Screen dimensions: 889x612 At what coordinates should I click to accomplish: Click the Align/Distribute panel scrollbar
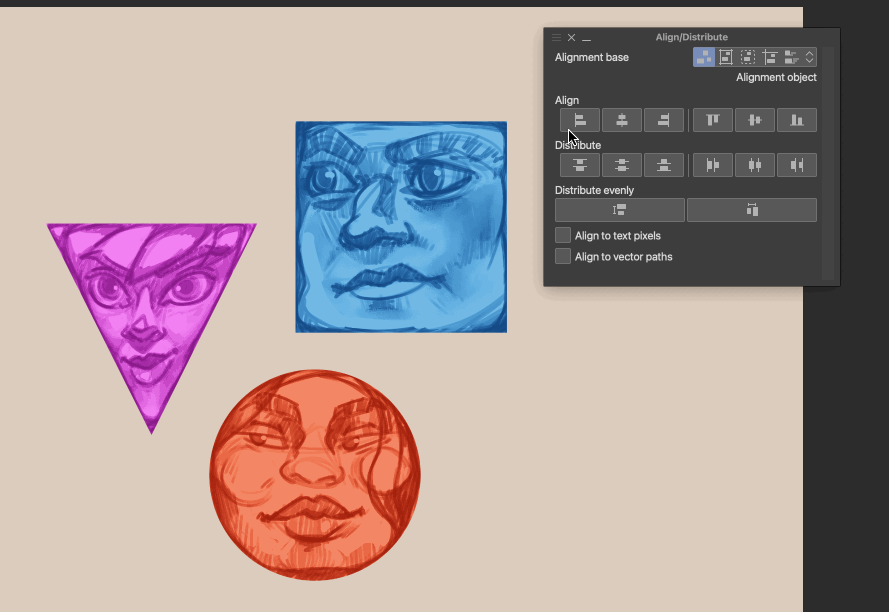pyautogui.click(x=828, y=163)
